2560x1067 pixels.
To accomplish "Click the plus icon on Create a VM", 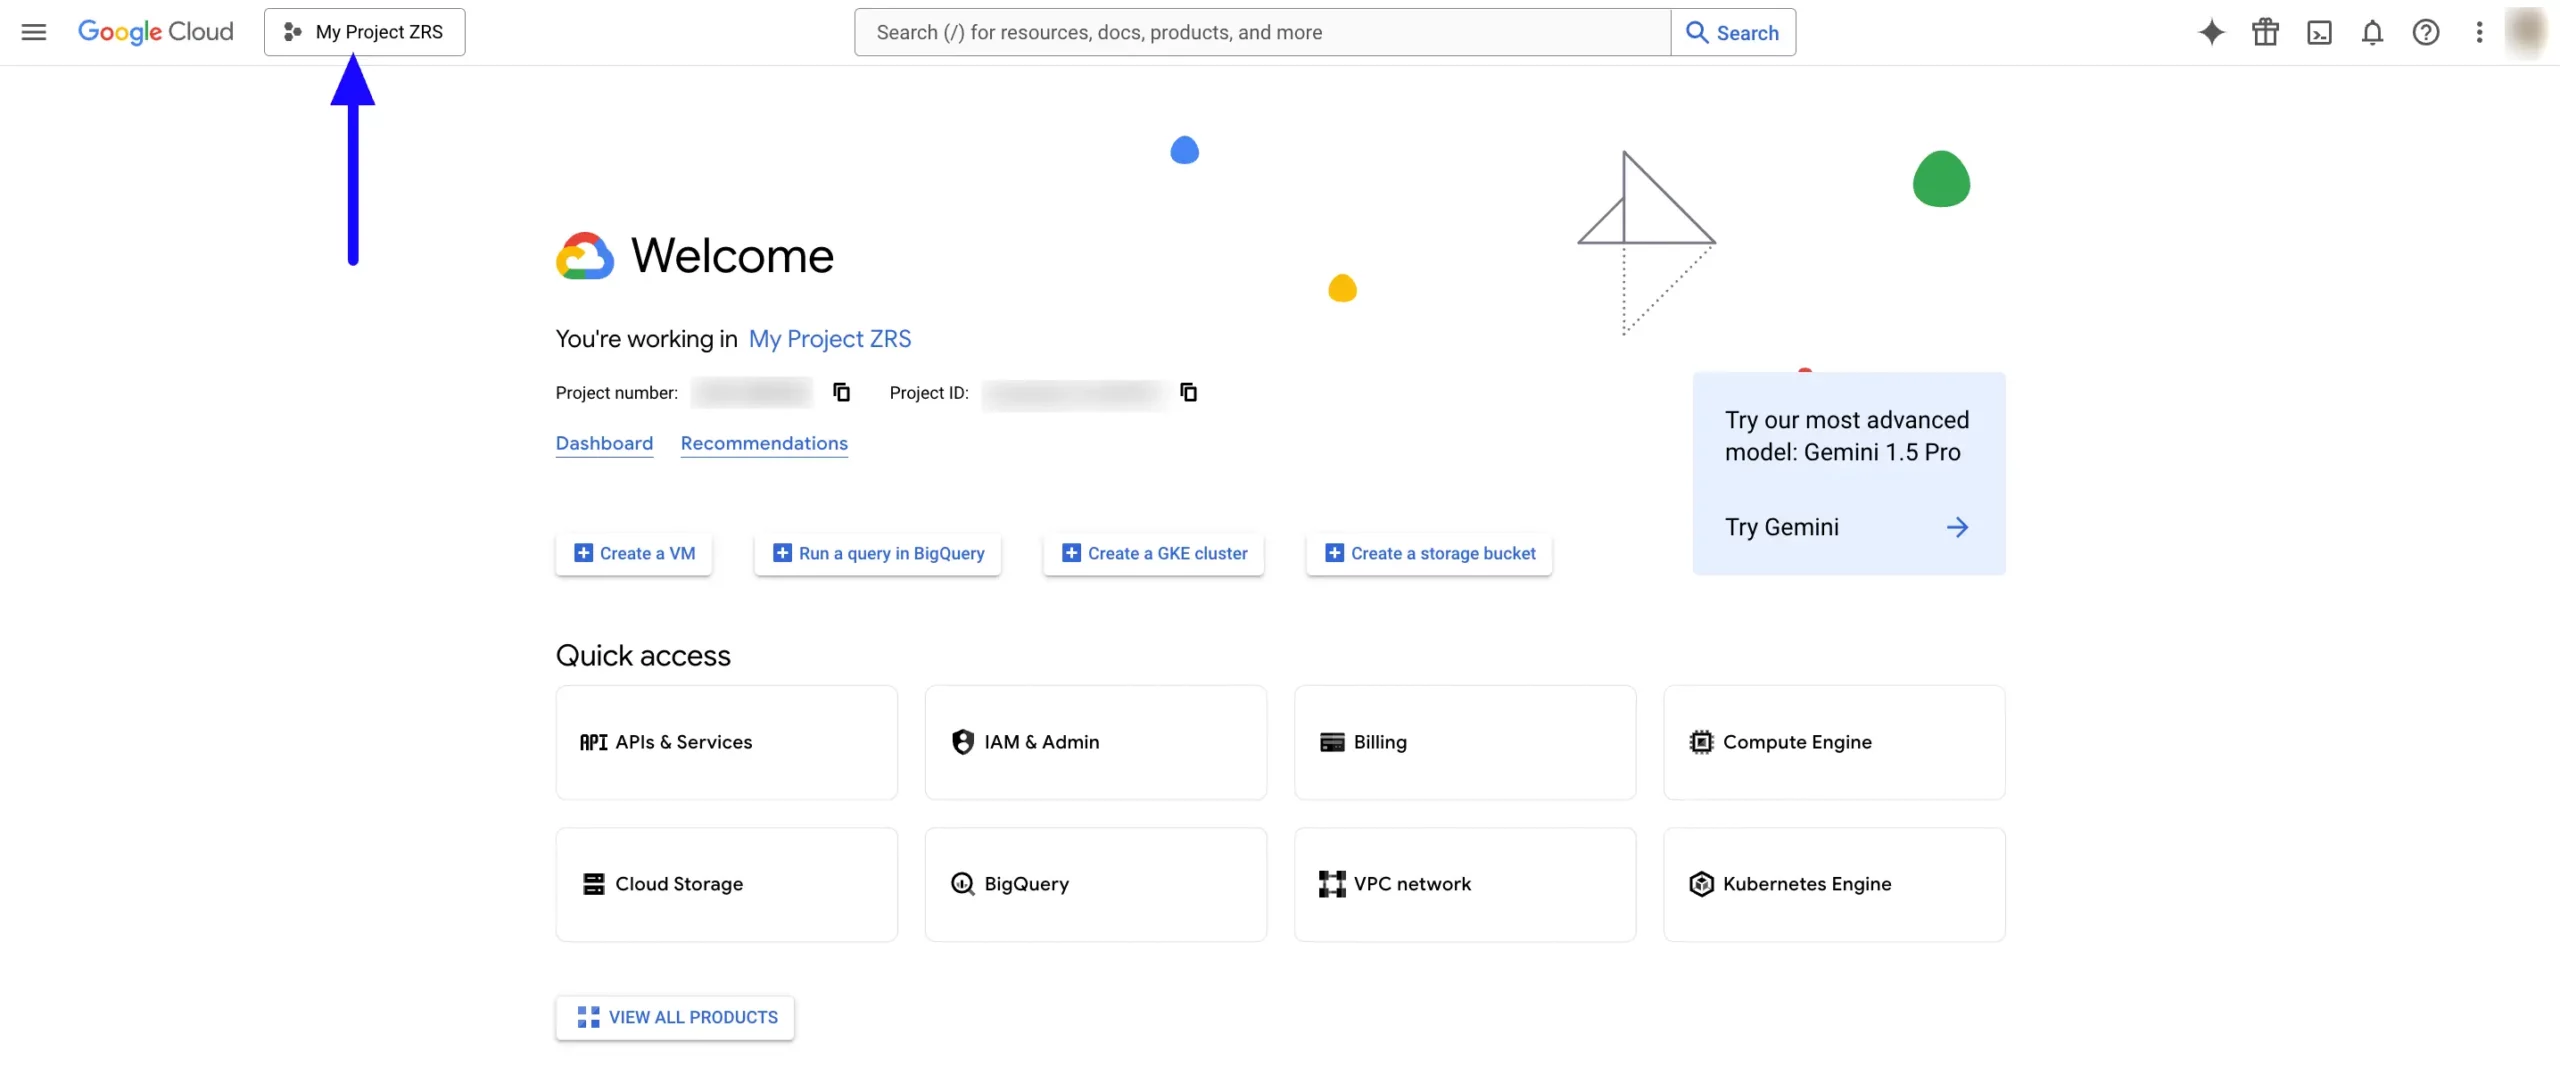I will tap(583, 553).
